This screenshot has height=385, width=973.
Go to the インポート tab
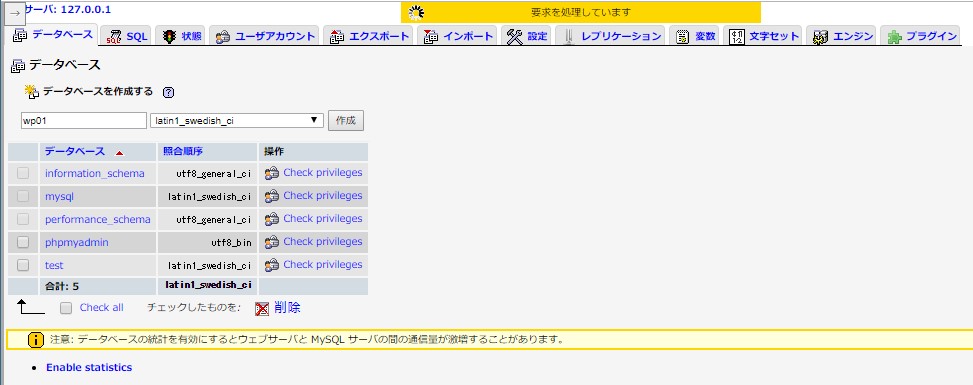pyautogui.click(x=458, y=37)
